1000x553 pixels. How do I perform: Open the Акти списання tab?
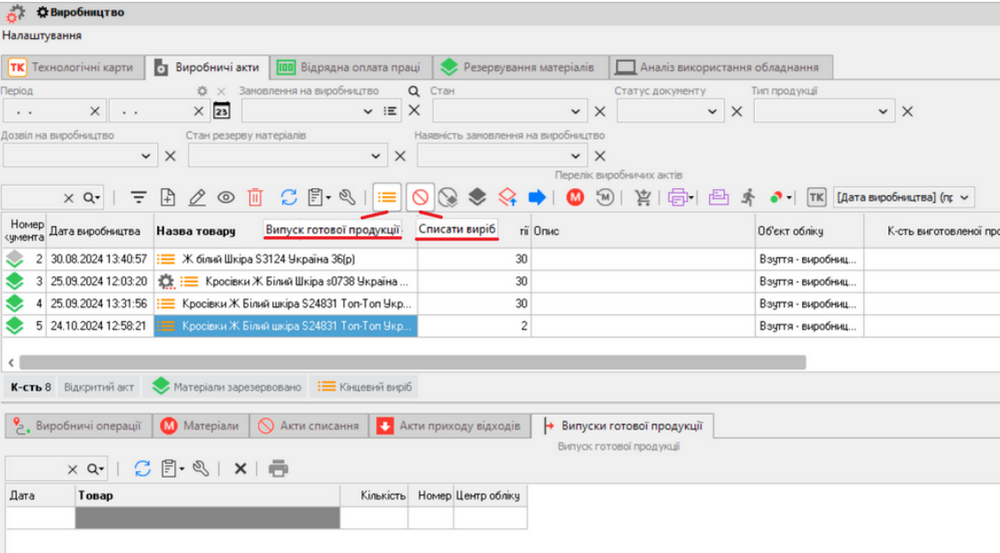pos(308,426)
